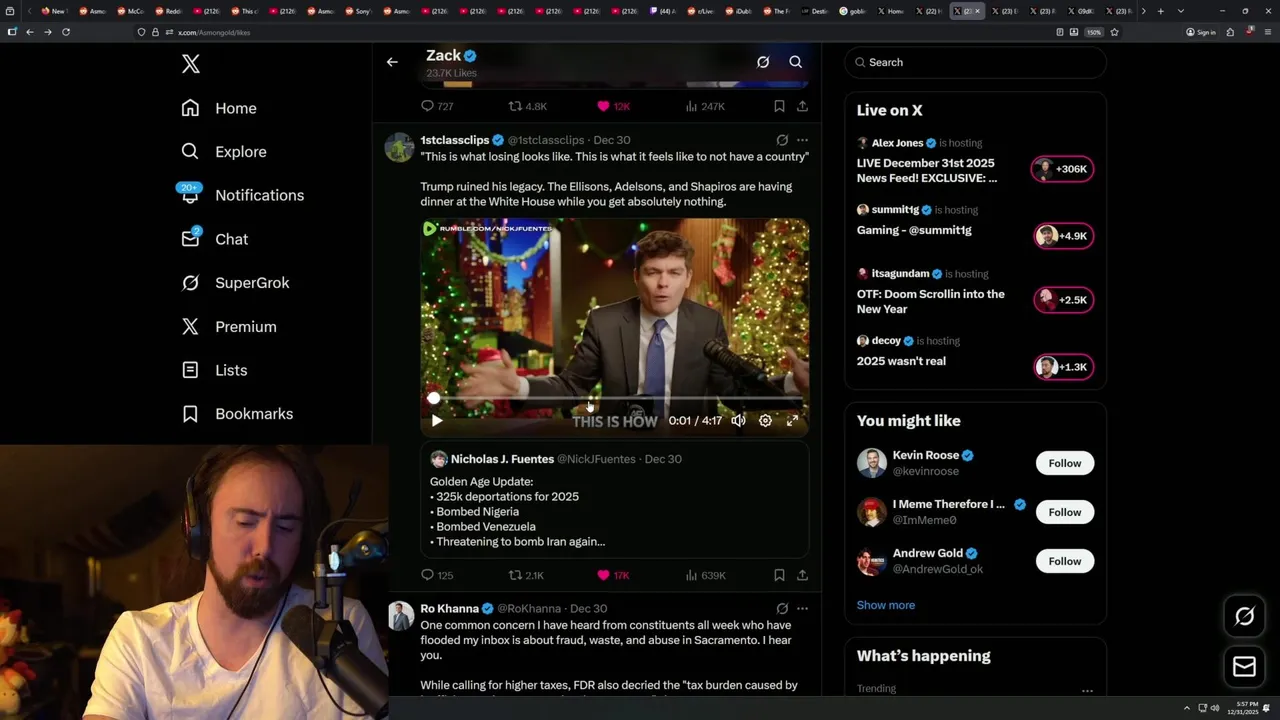This screenshot has width=1280, height=720.
Task: Open 1stclassclips profile avatar
Action: (x=400, y=147)
